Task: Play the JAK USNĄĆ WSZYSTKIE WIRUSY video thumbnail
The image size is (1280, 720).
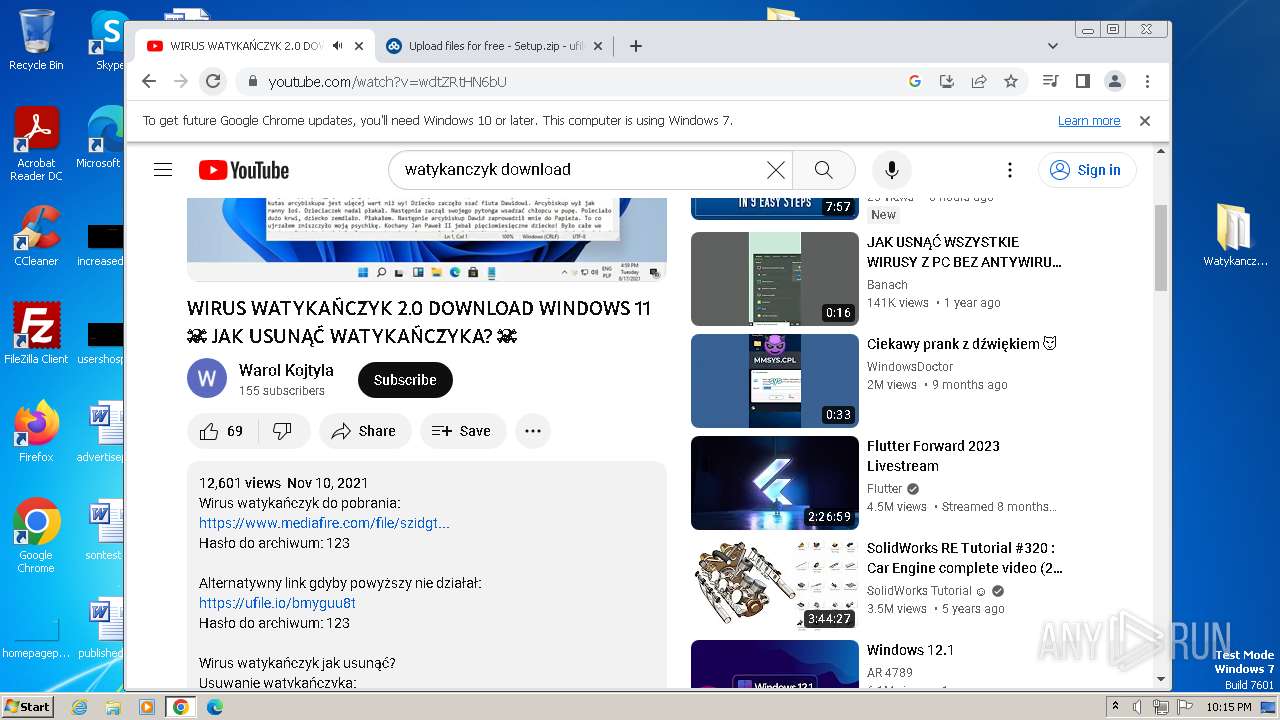Action: point(775,279)
